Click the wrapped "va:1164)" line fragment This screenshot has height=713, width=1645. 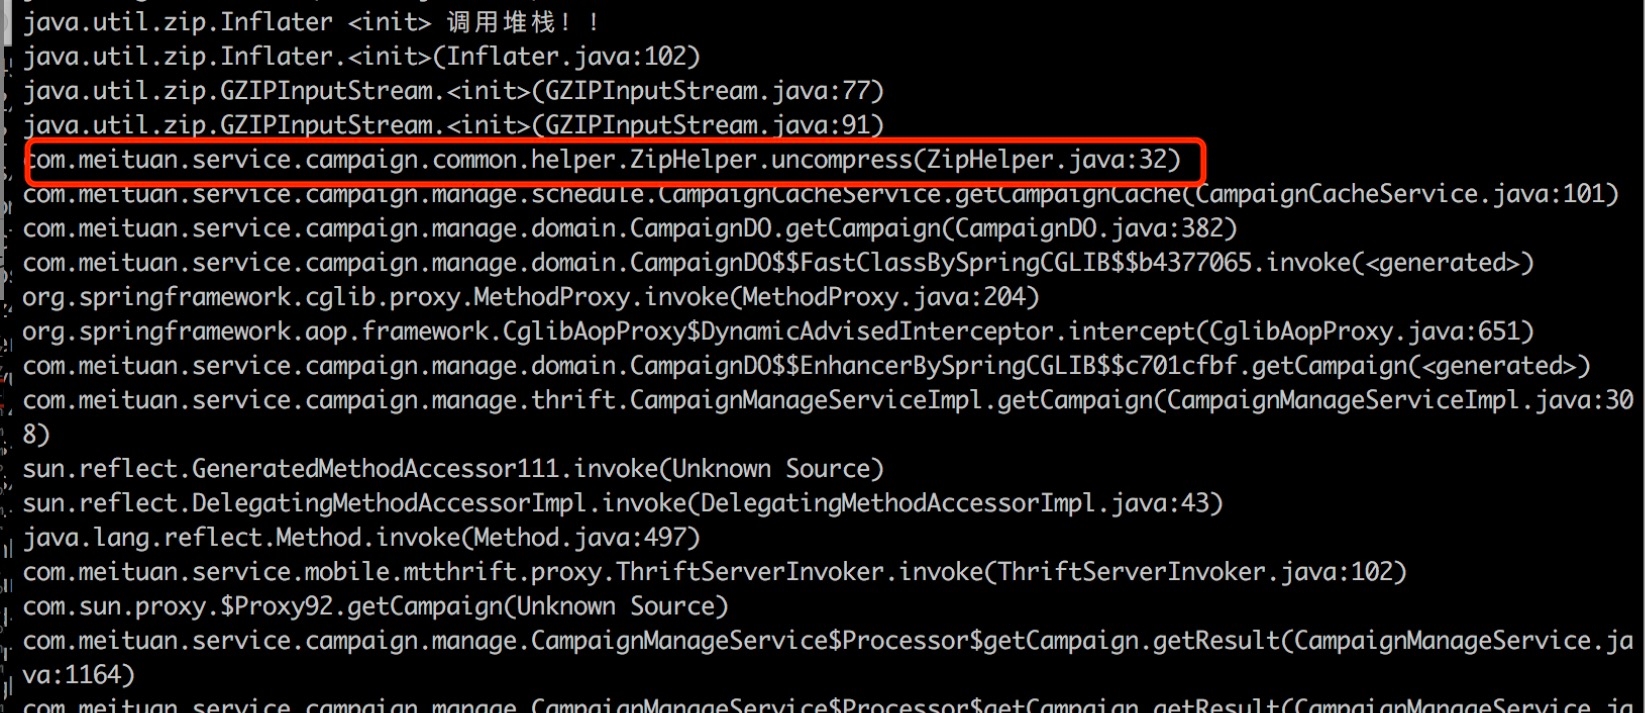click(78, 675)
